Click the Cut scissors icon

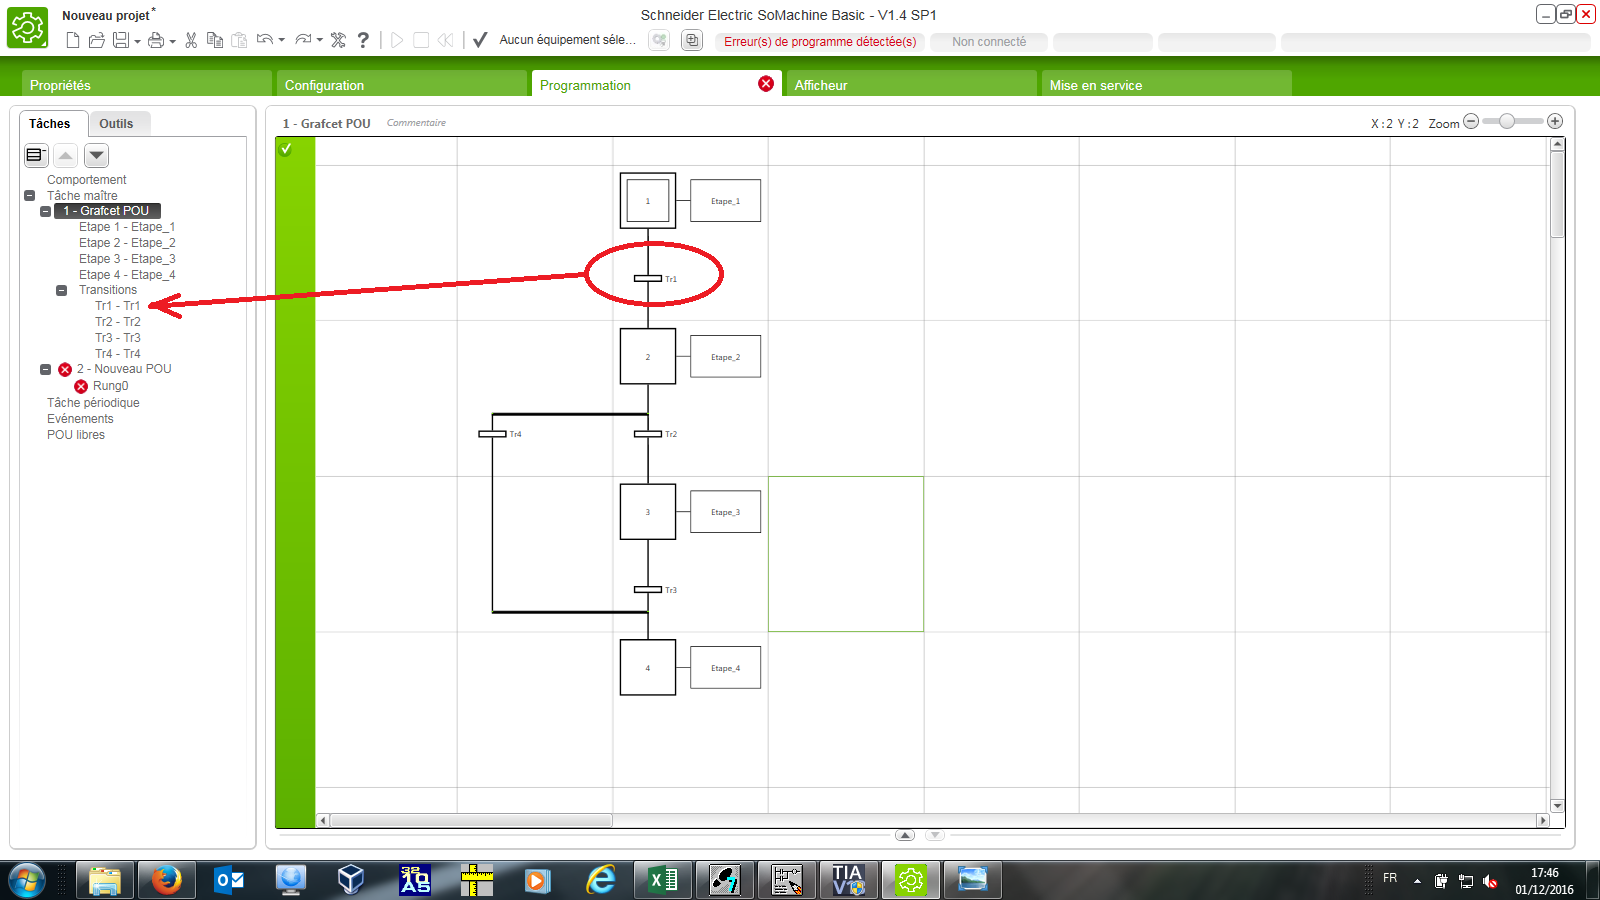tap(191, 40)
